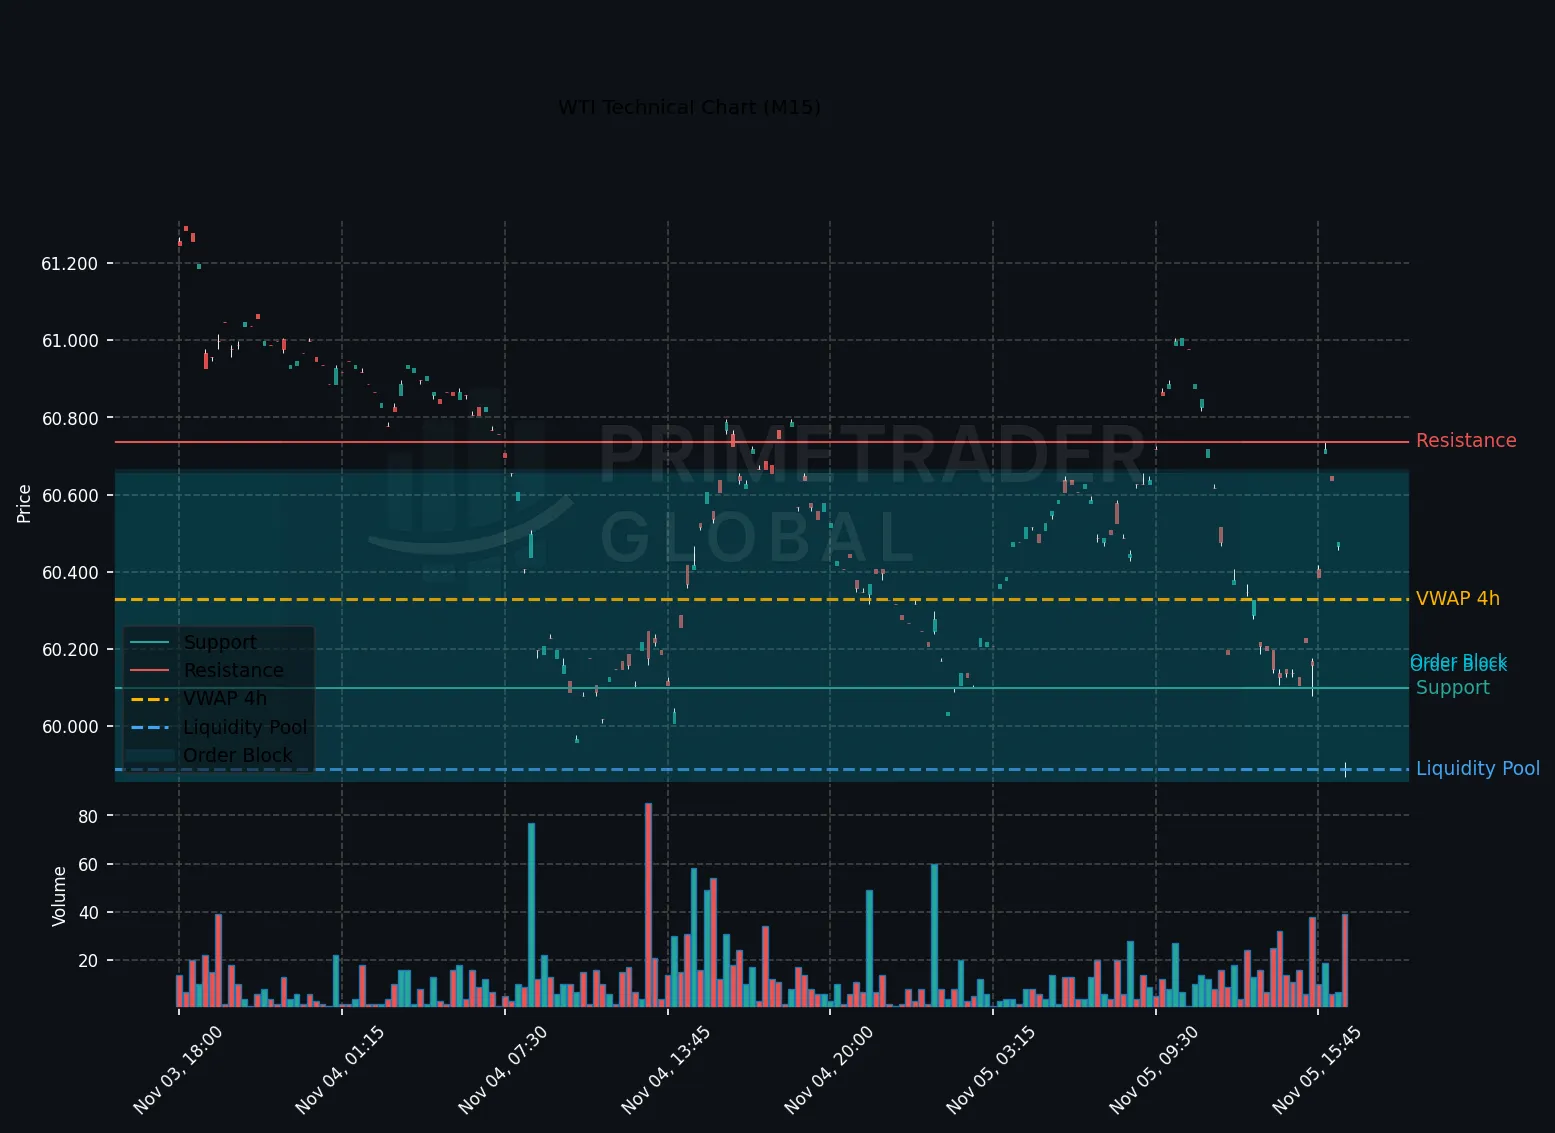This screenshot has height=1133, width=1555.
Task: Click the tallest red volume bar
Action: tap(648, 905)
